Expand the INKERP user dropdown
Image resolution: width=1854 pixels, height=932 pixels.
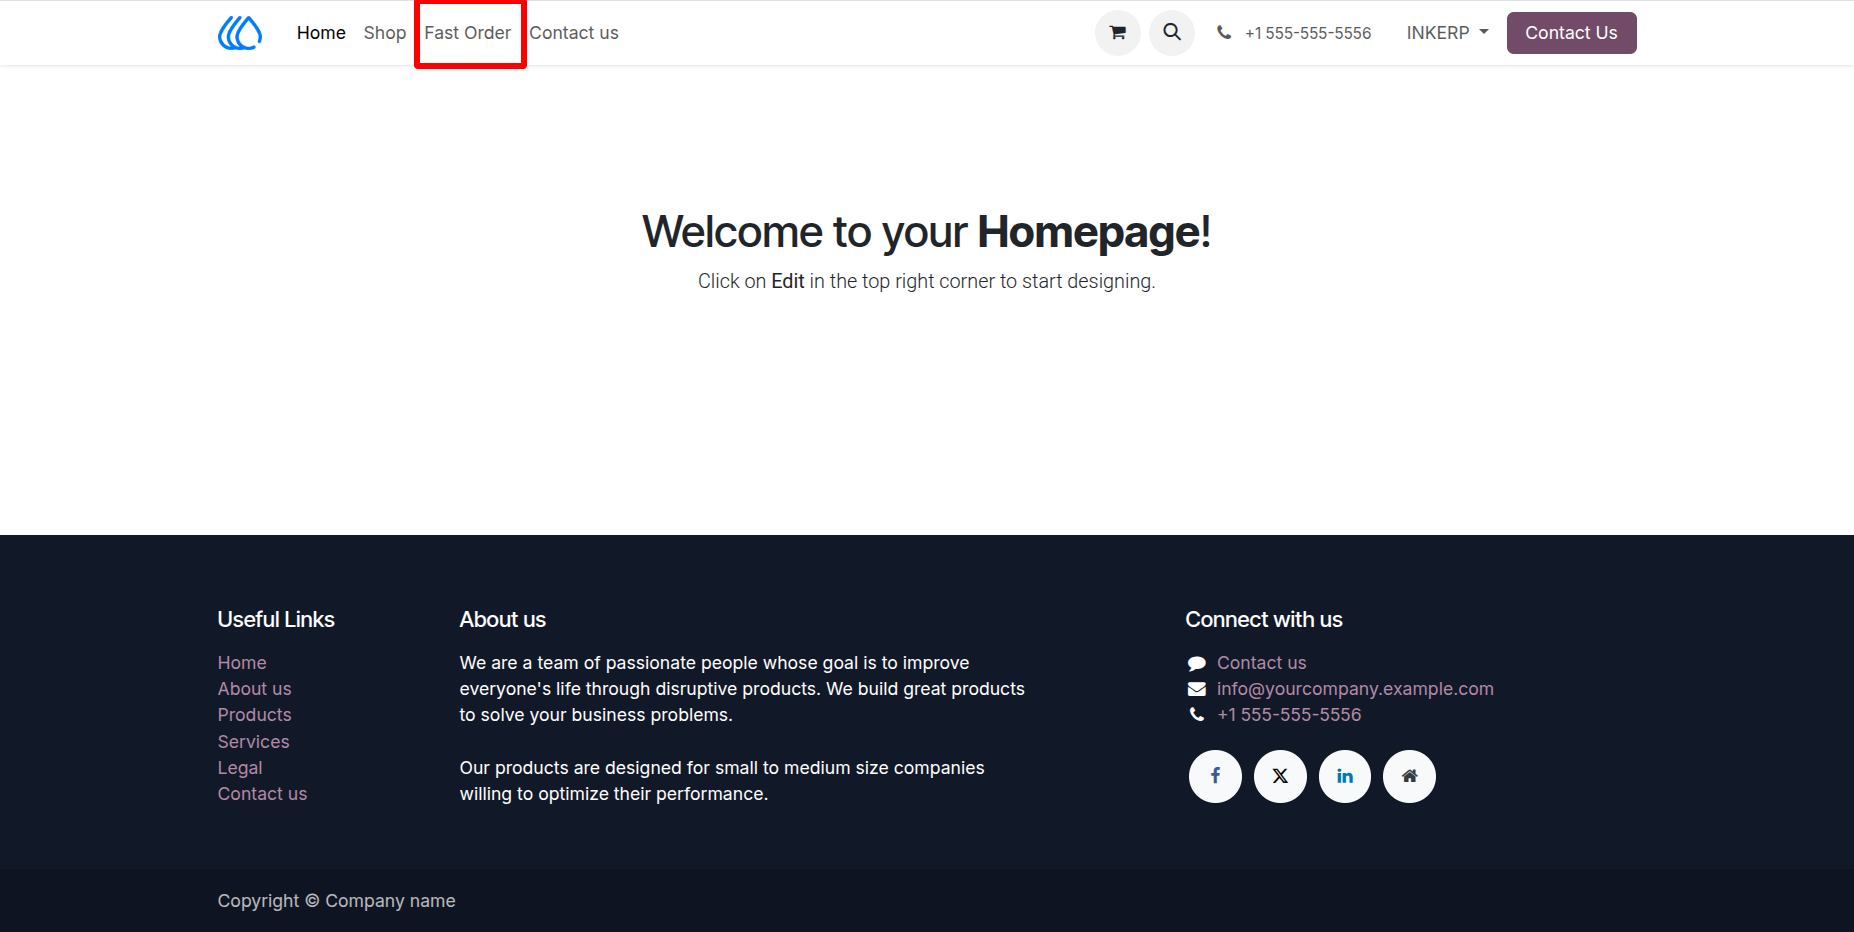tap(1447, 33)
